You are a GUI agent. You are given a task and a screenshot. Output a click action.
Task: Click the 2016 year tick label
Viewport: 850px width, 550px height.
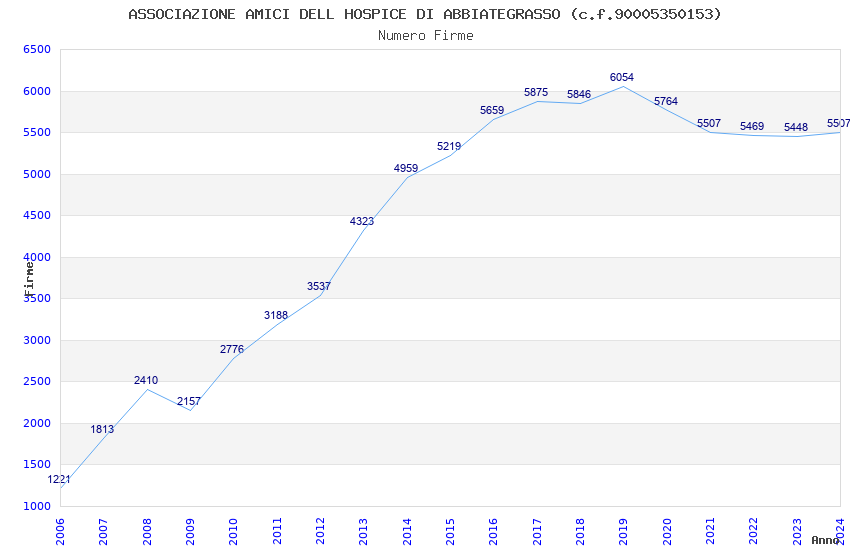[x=494, y=532]
